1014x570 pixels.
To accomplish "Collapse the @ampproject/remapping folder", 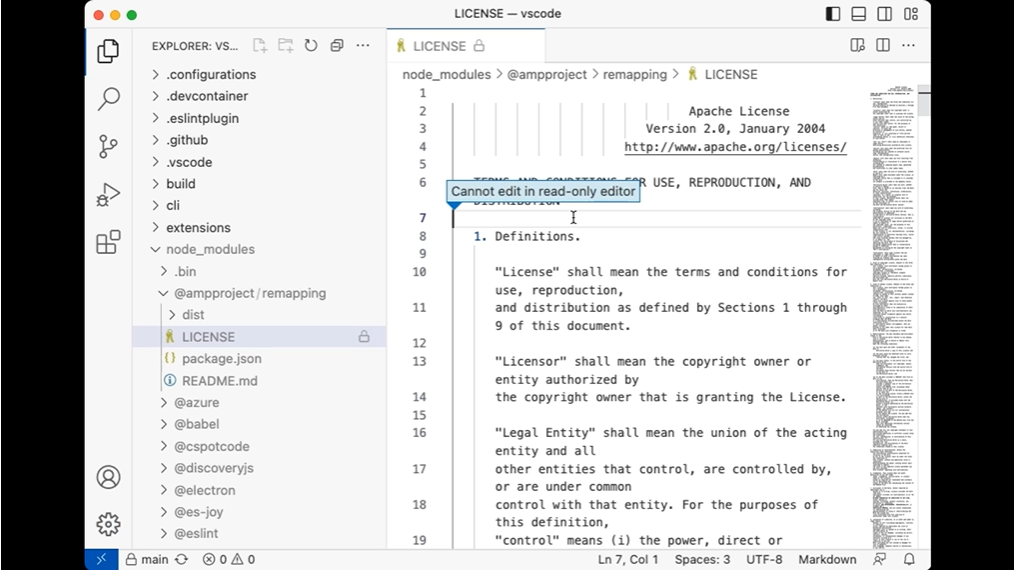I will 259,293.
